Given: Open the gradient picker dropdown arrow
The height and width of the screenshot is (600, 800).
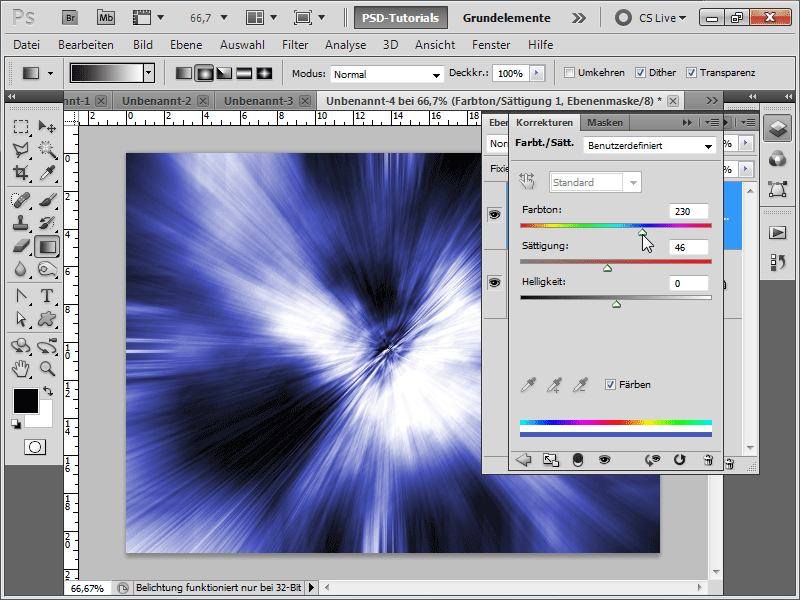Looking at the screenshot, I should tap(148, 73).
